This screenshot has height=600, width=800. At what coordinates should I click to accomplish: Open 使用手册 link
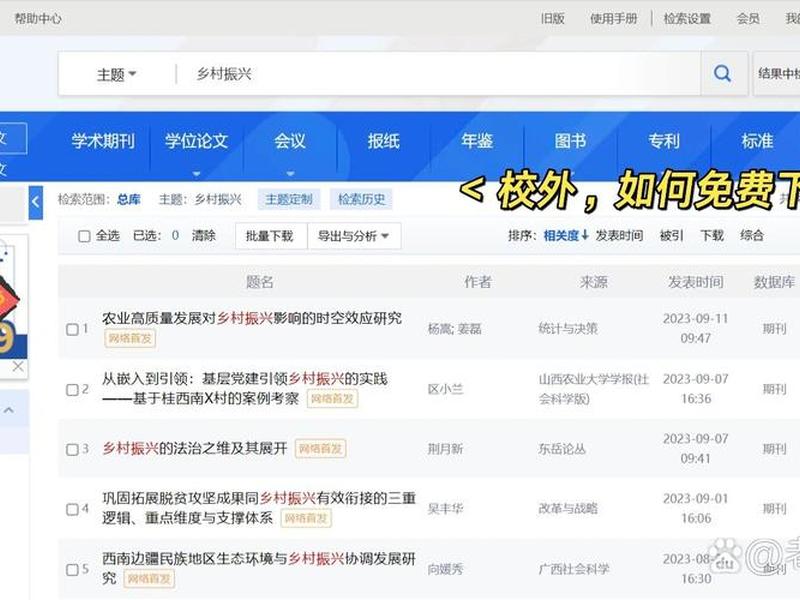614,19
